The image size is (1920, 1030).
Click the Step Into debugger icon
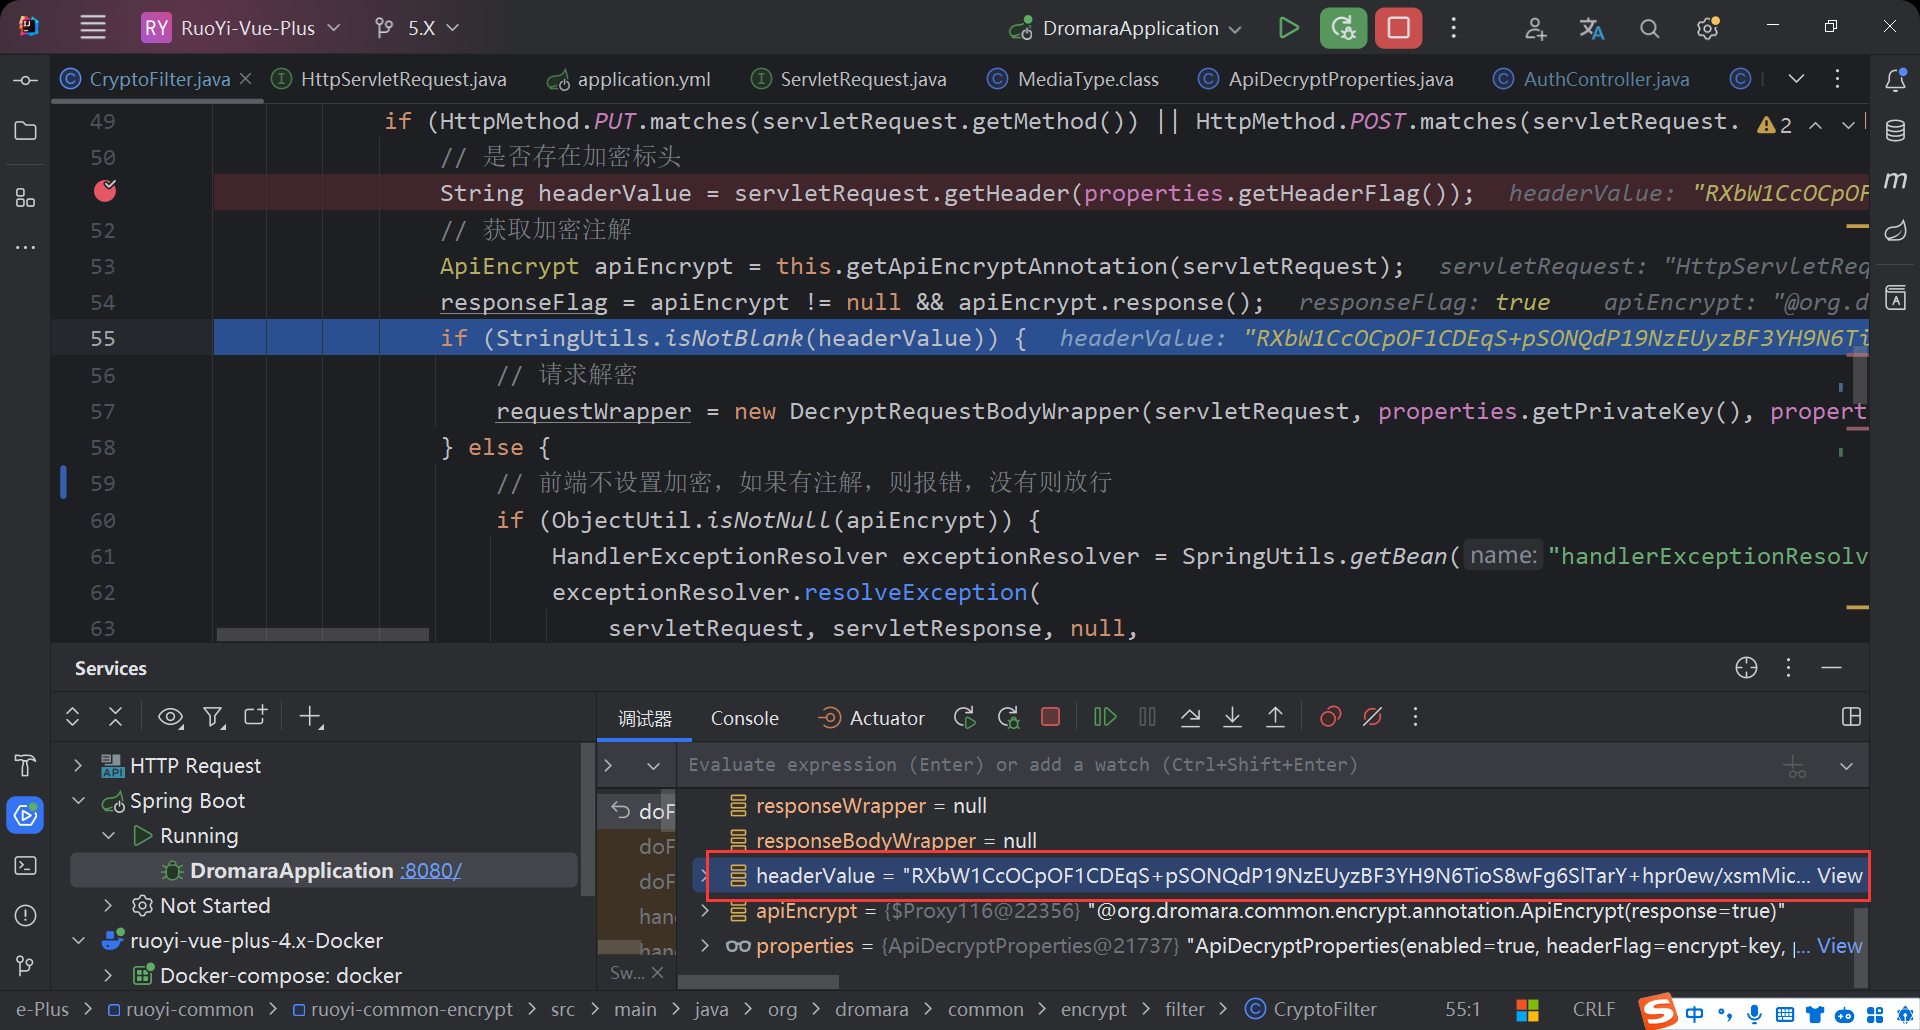click(1232, 717)
